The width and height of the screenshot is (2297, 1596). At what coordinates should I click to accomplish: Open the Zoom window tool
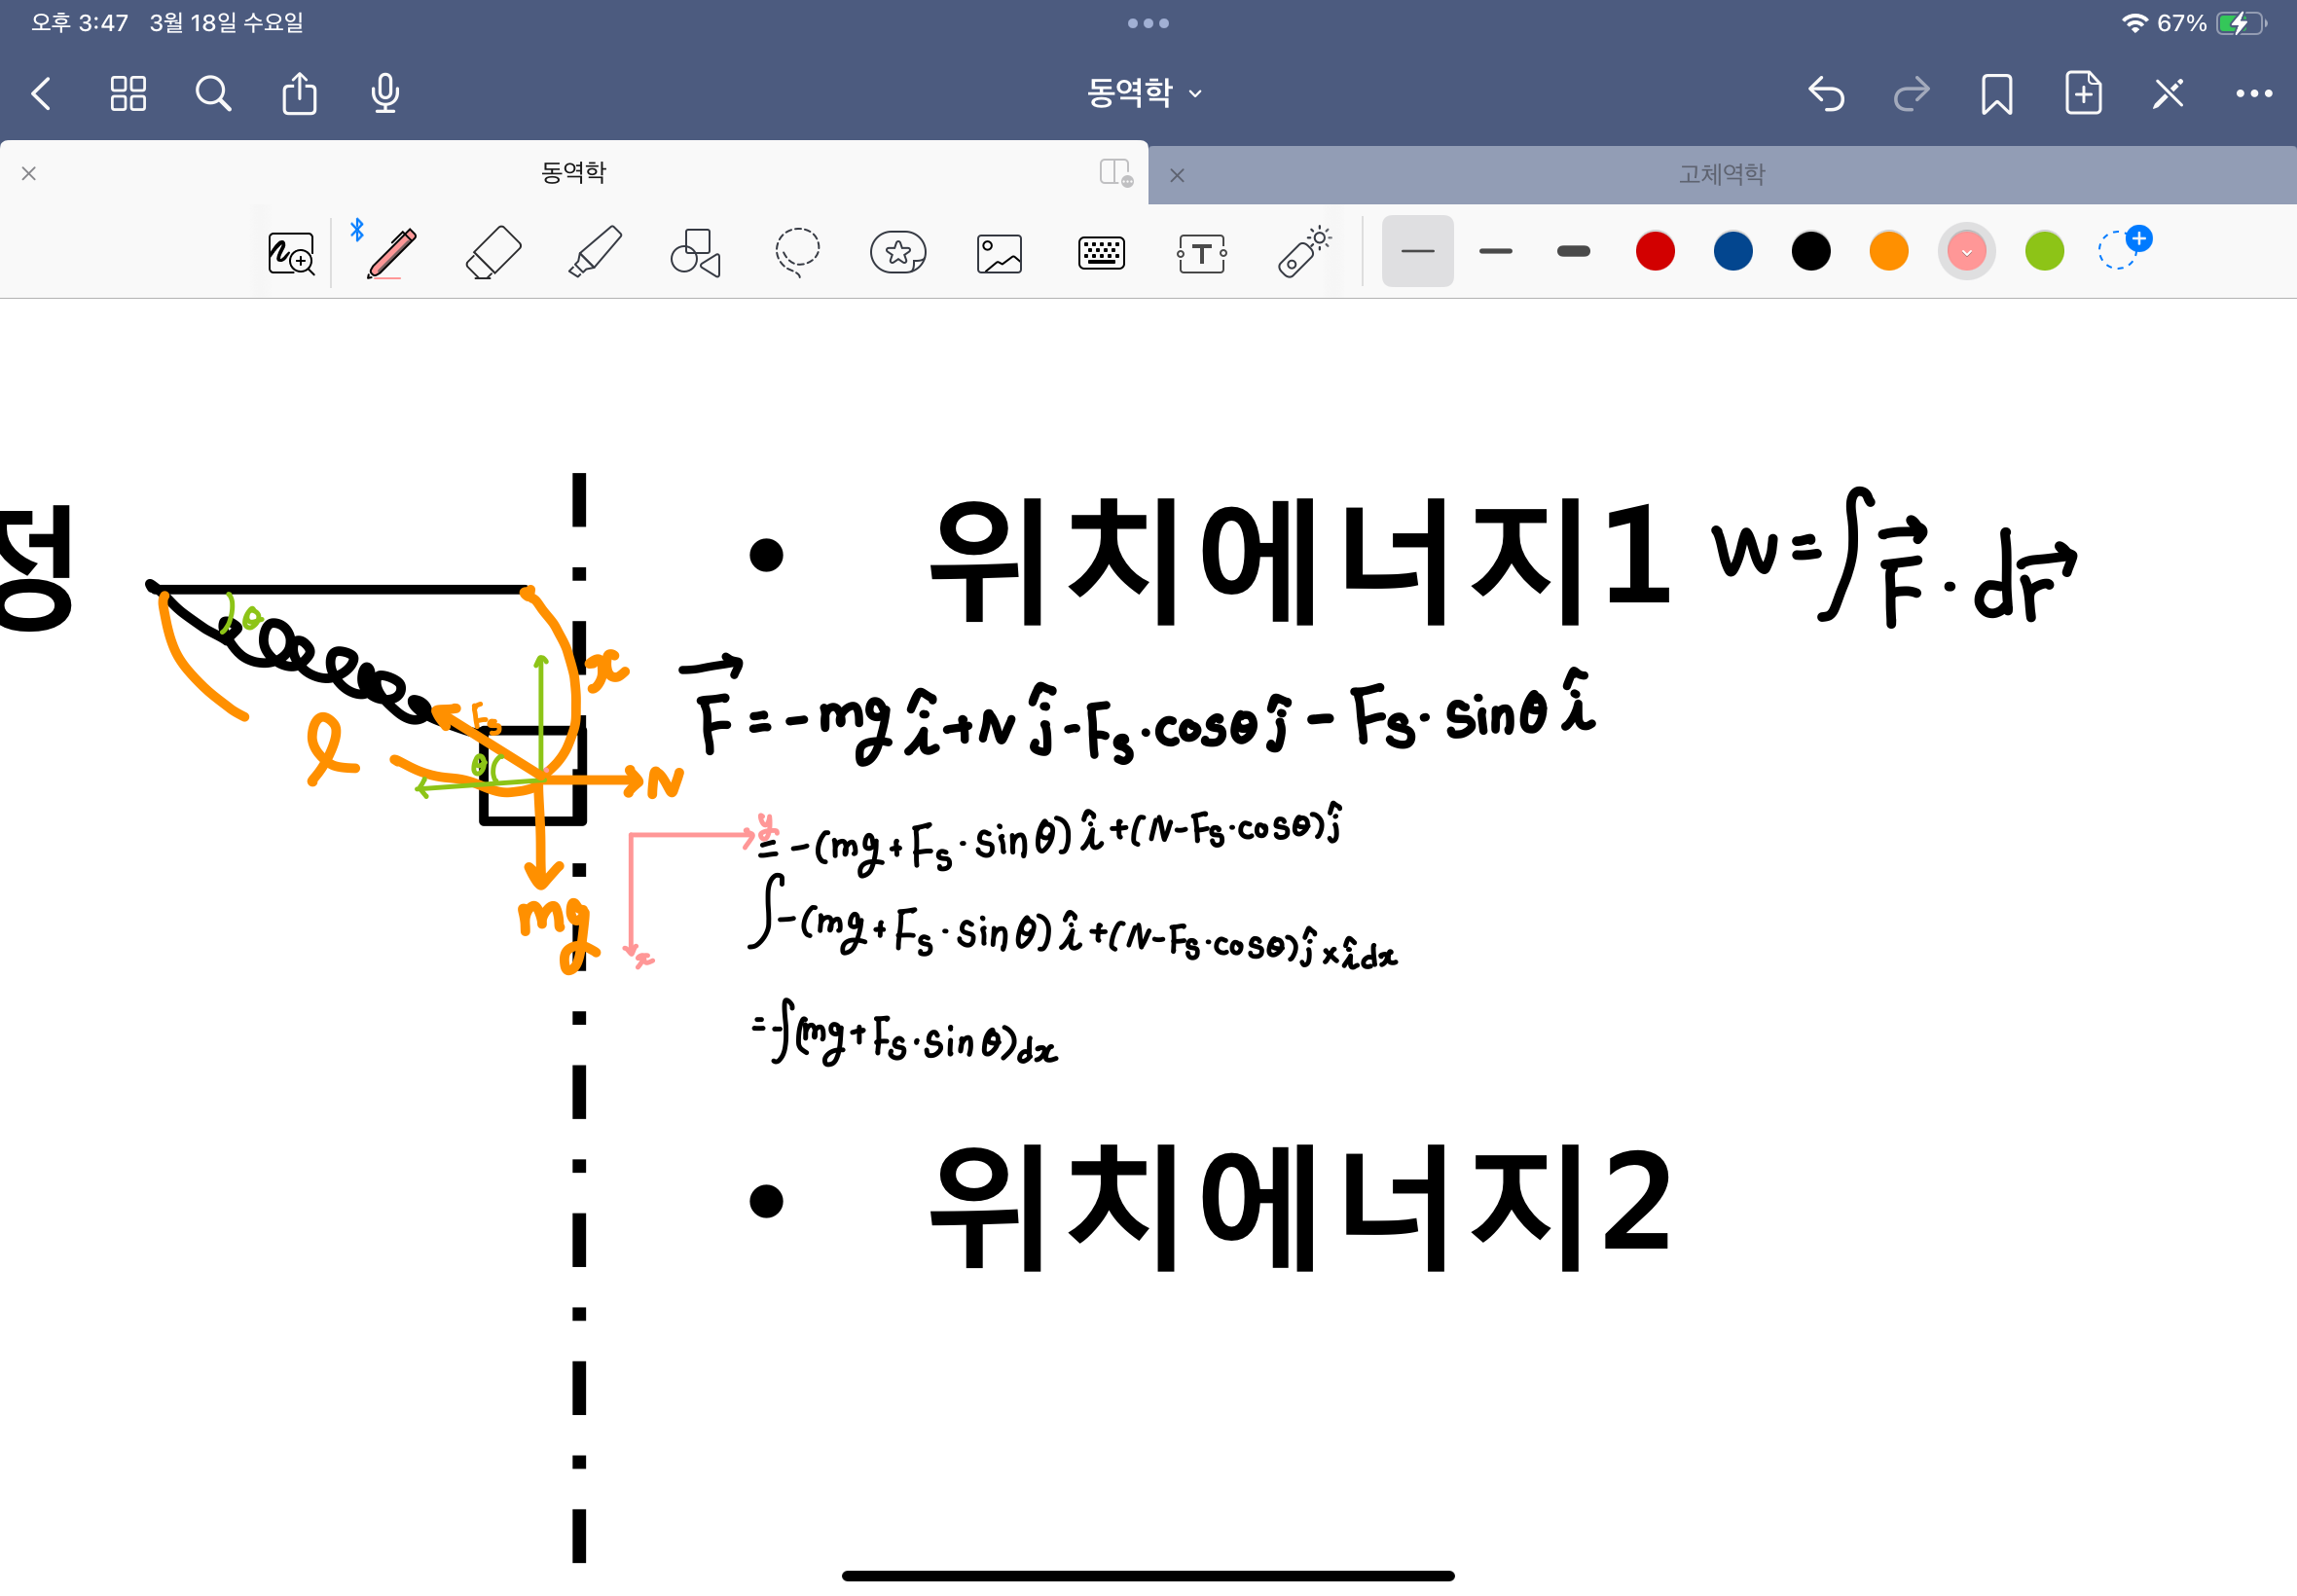point(291,252)
